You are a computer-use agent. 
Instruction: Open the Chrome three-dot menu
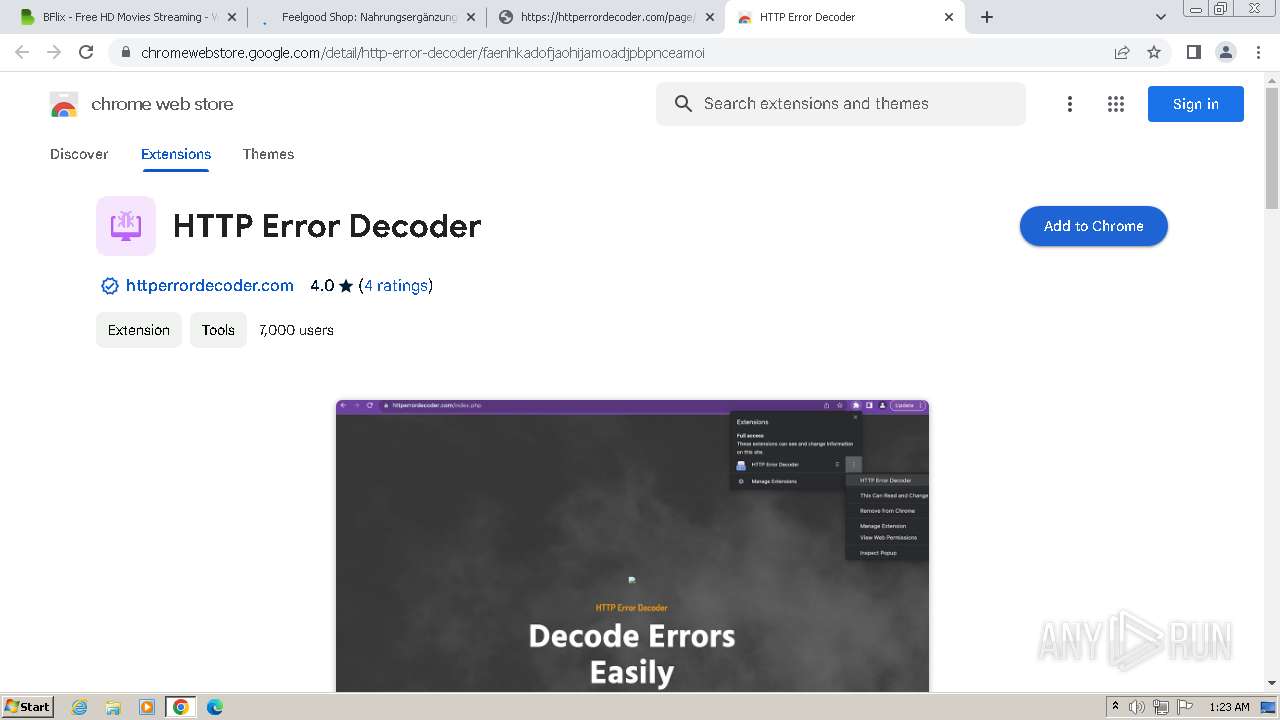(1258, 52)
